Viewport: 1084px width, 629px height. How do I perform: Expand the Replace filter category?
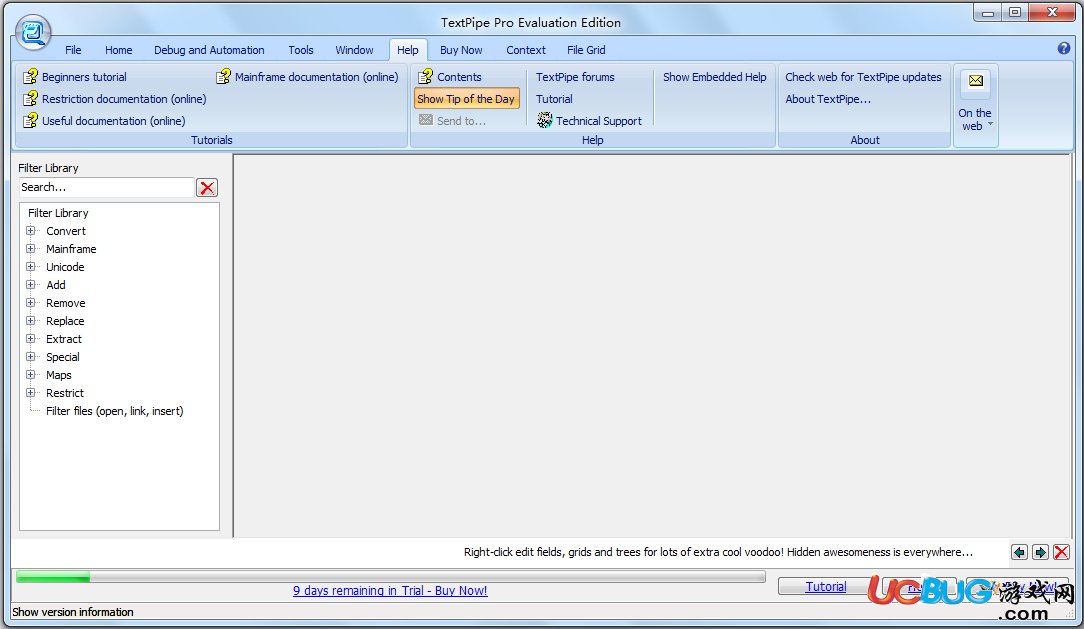[30, 321]
